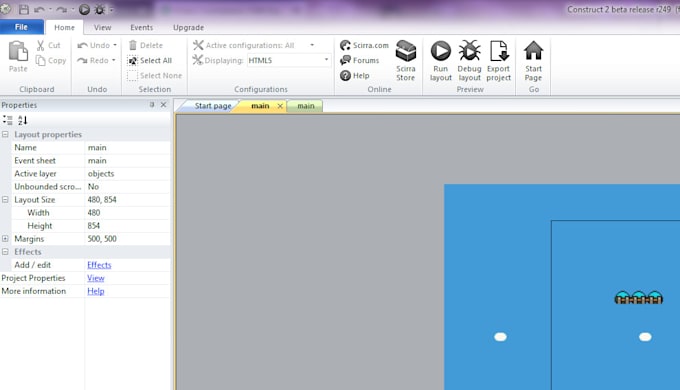Open the Undo history dropdown arrow

point(115,45)
